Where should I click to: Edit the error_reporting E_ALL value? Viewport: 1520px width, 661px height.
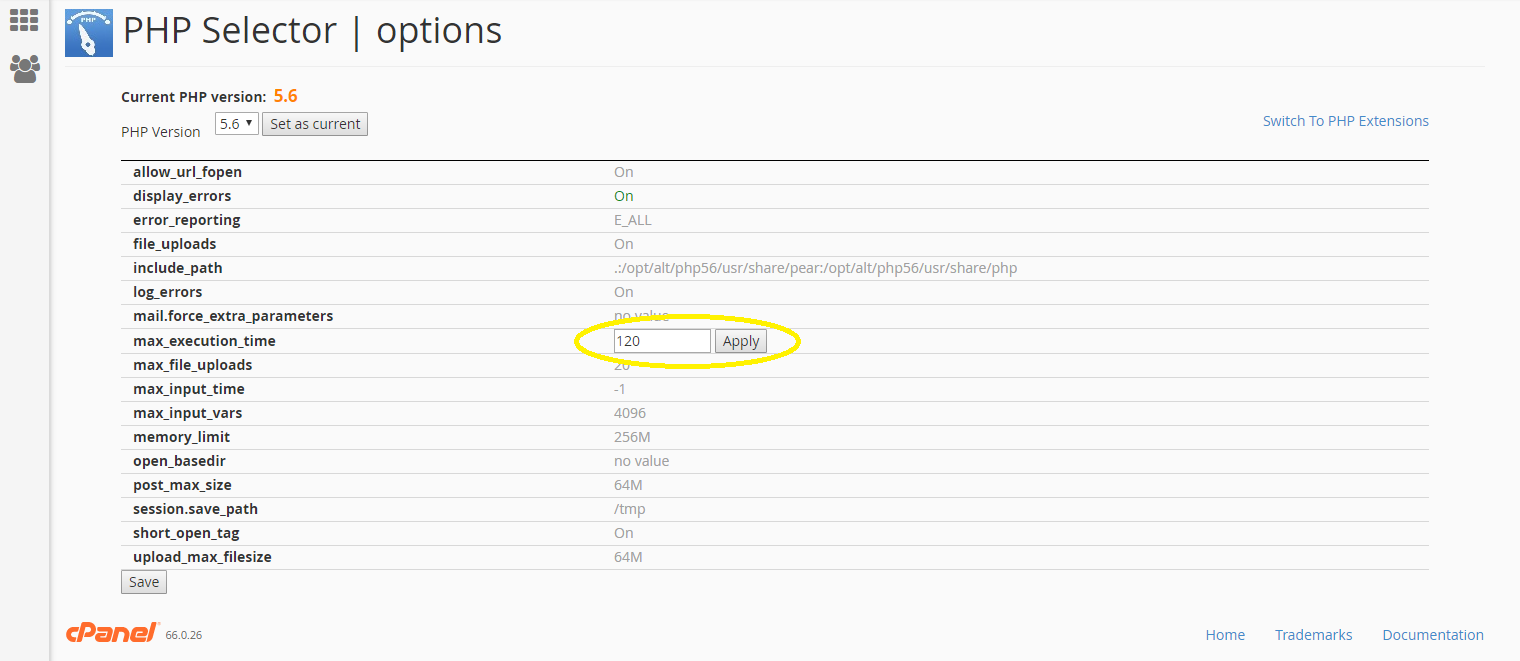click(633, 220)
